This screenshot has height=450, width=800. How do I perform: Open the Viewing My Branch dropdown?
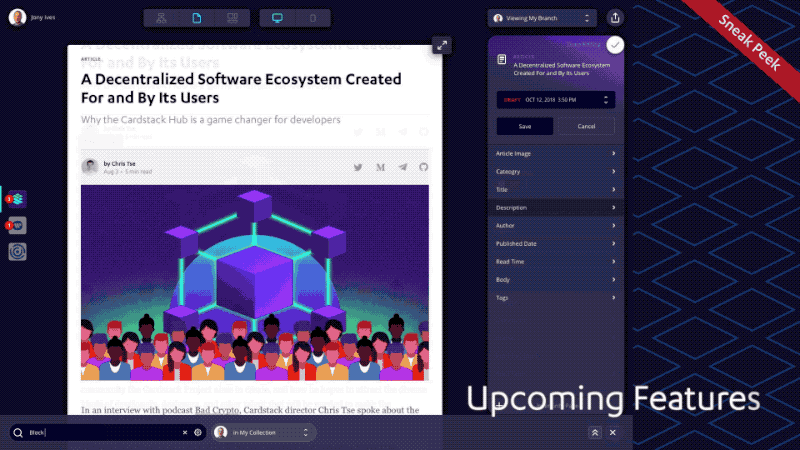coord(542,18)
